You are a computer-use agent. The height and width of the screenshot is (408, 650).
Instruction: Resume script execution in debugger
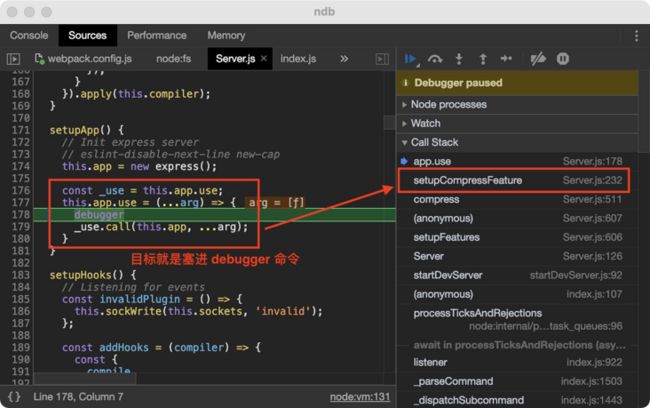click(411, 59)
